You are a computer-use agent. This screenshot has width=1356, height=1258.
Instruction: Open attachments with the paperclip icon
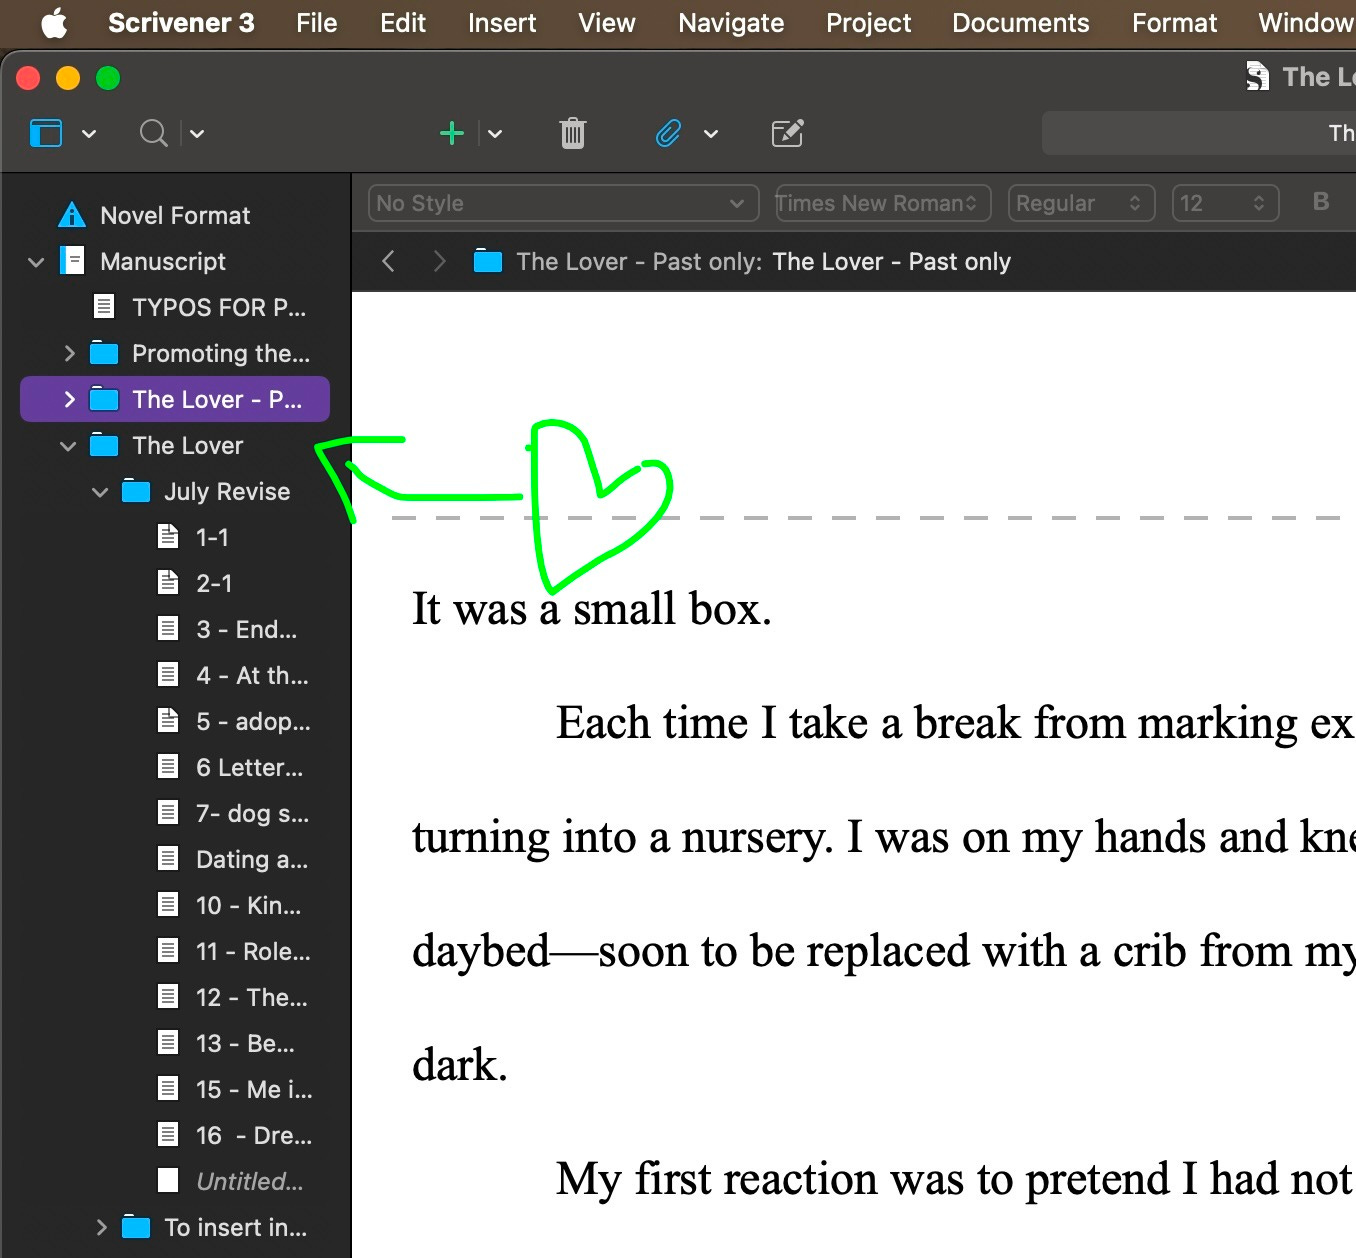click(x=668, y=132)
